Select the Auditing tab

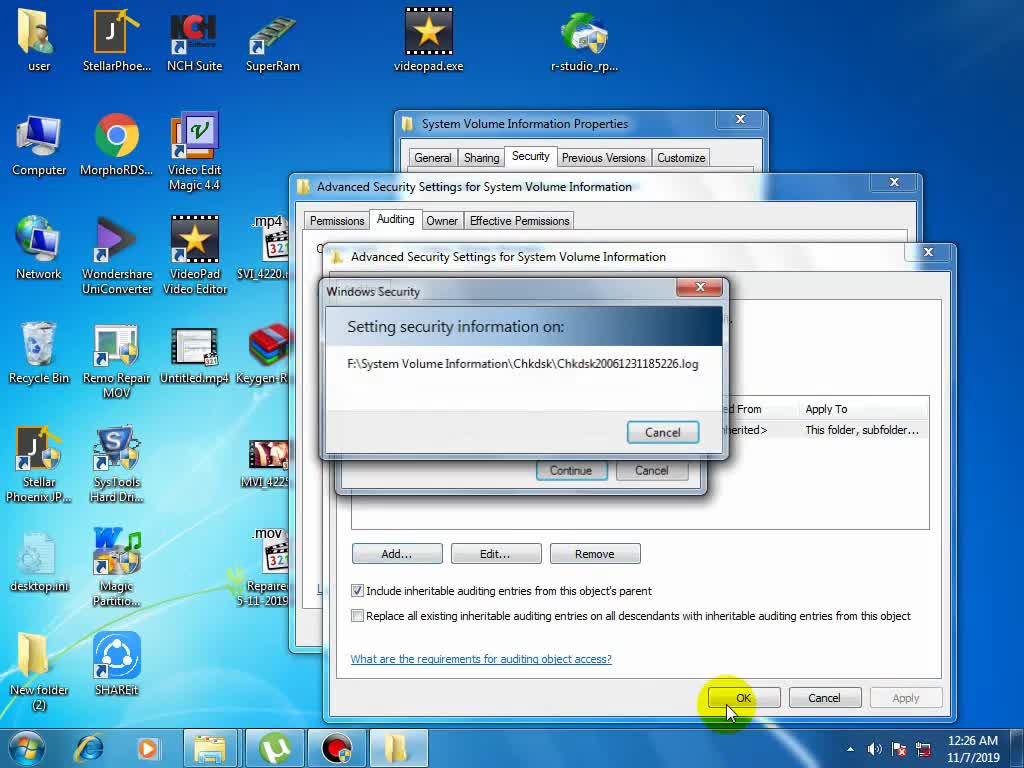[x=395, y=219]
